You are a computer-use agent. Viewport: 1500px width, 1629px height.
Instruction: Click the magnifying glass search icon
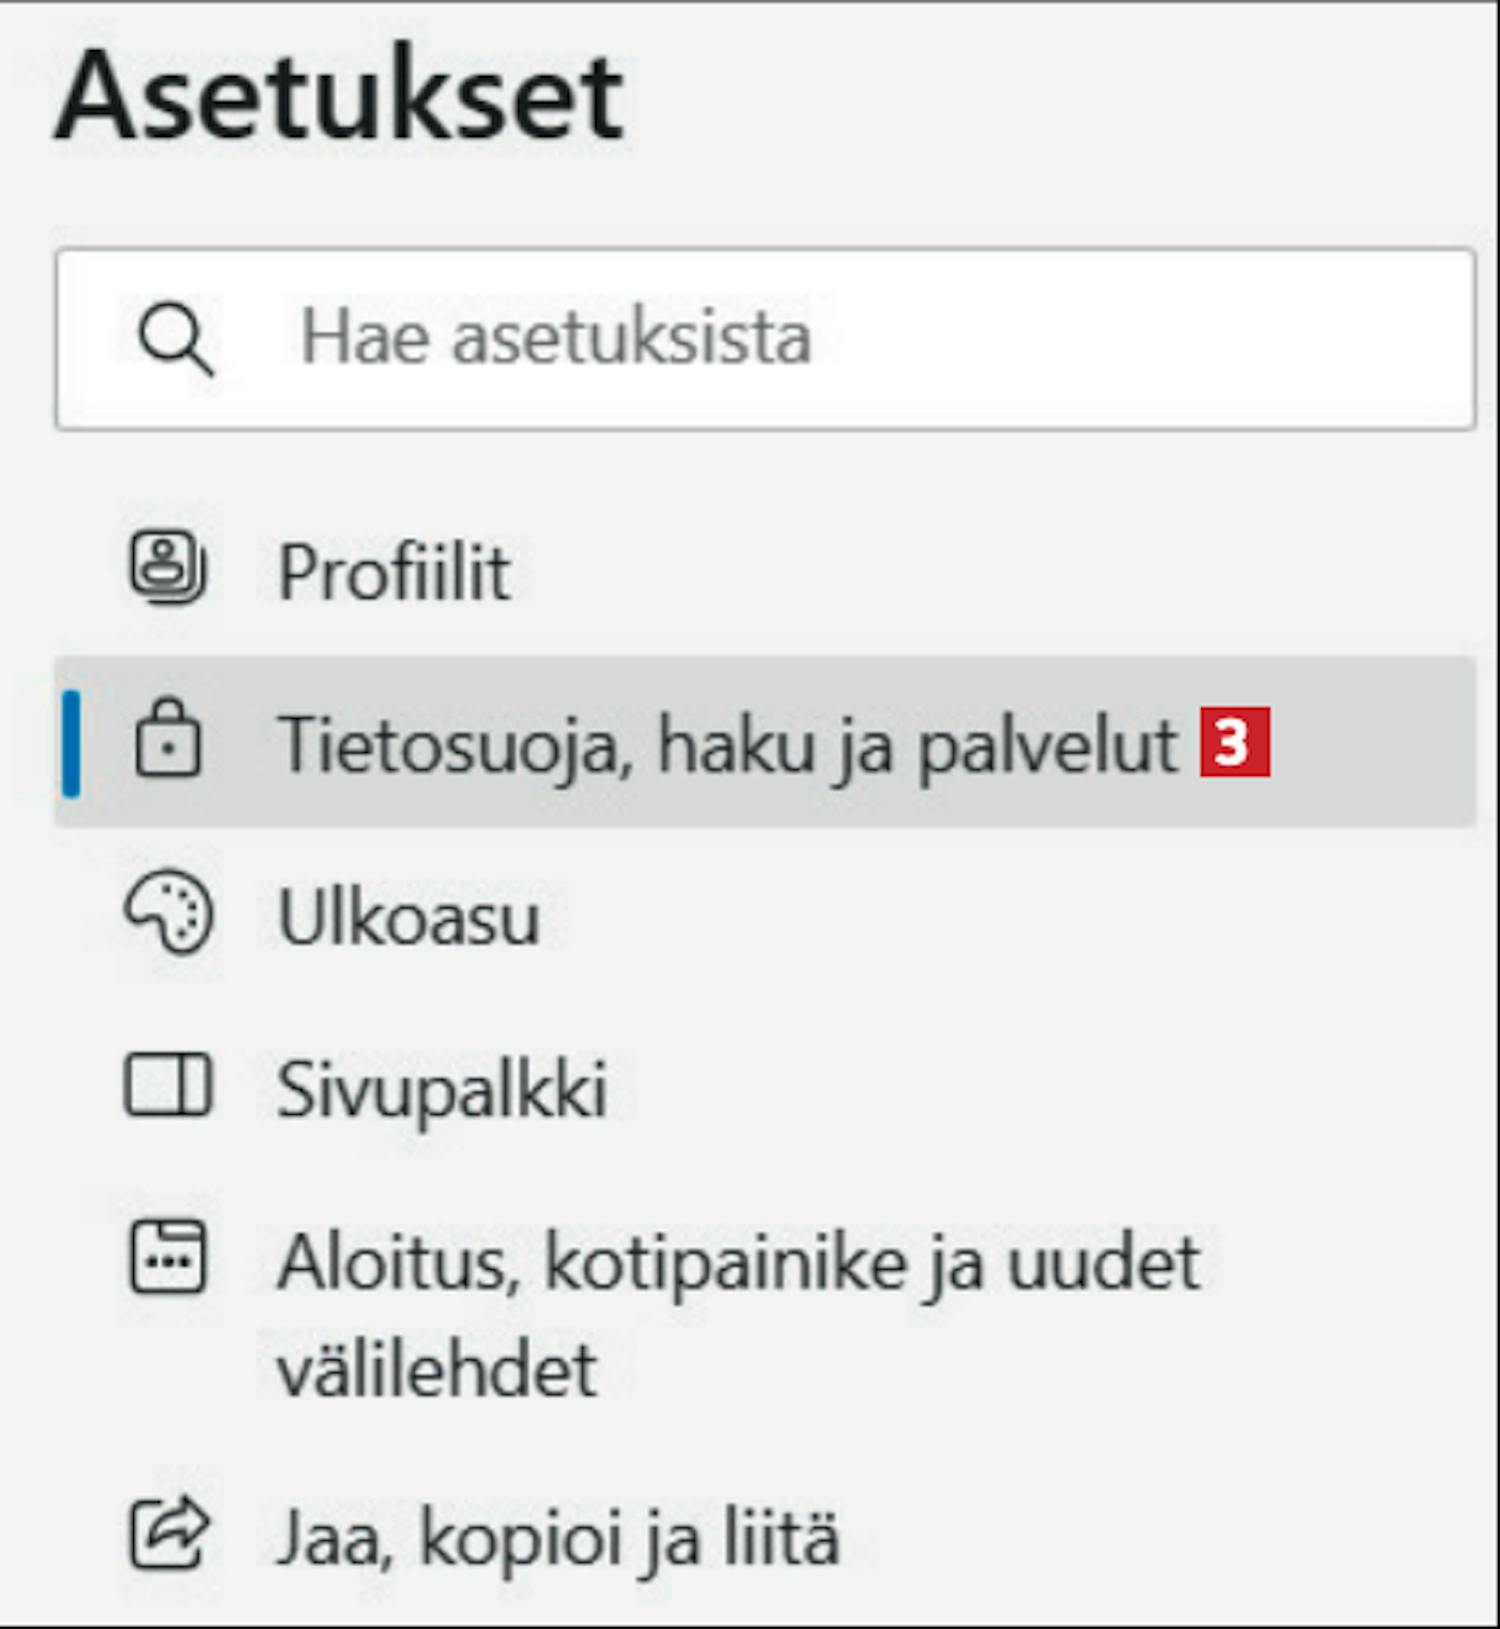176,339
